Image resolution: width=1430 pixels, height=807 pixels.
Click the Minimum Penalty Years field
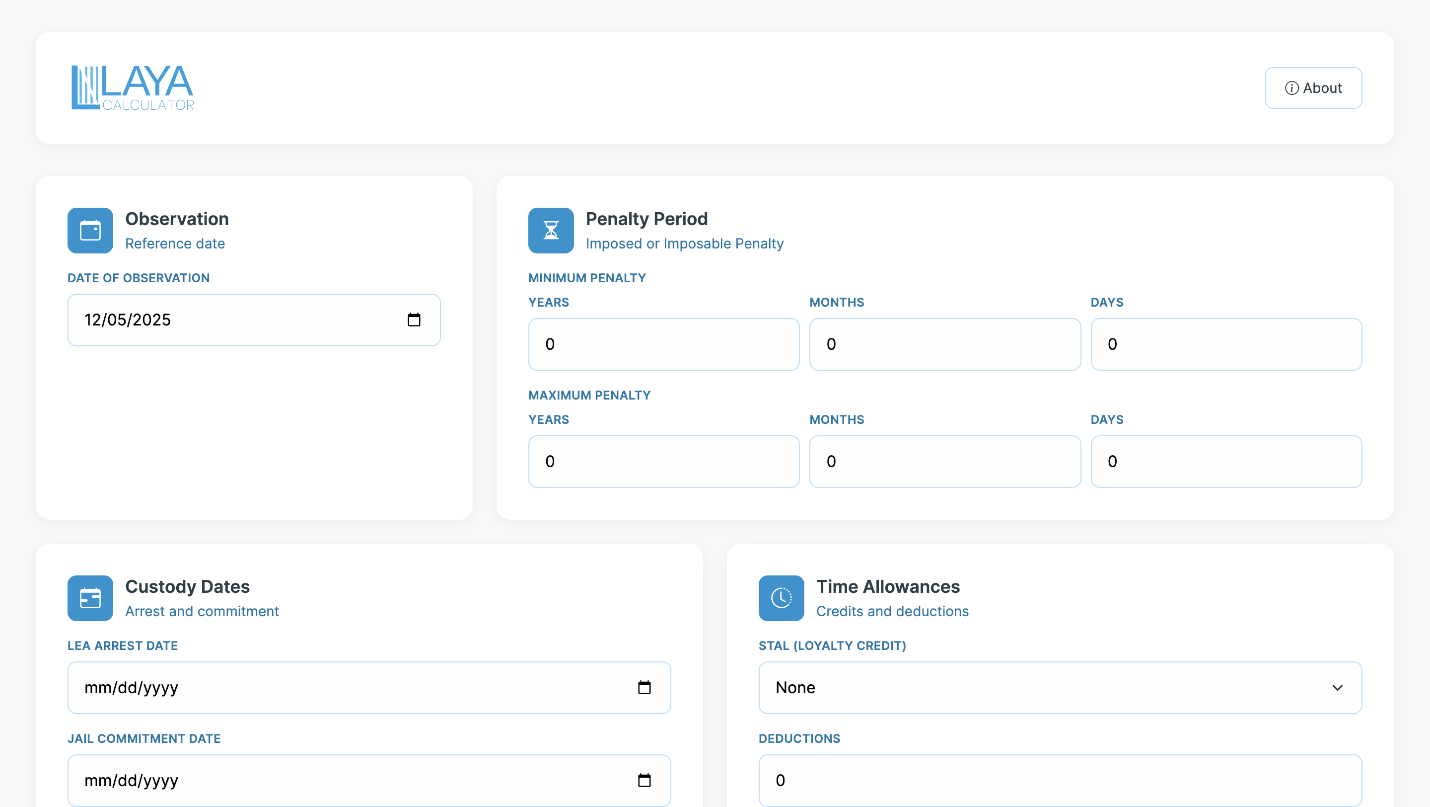664,344
